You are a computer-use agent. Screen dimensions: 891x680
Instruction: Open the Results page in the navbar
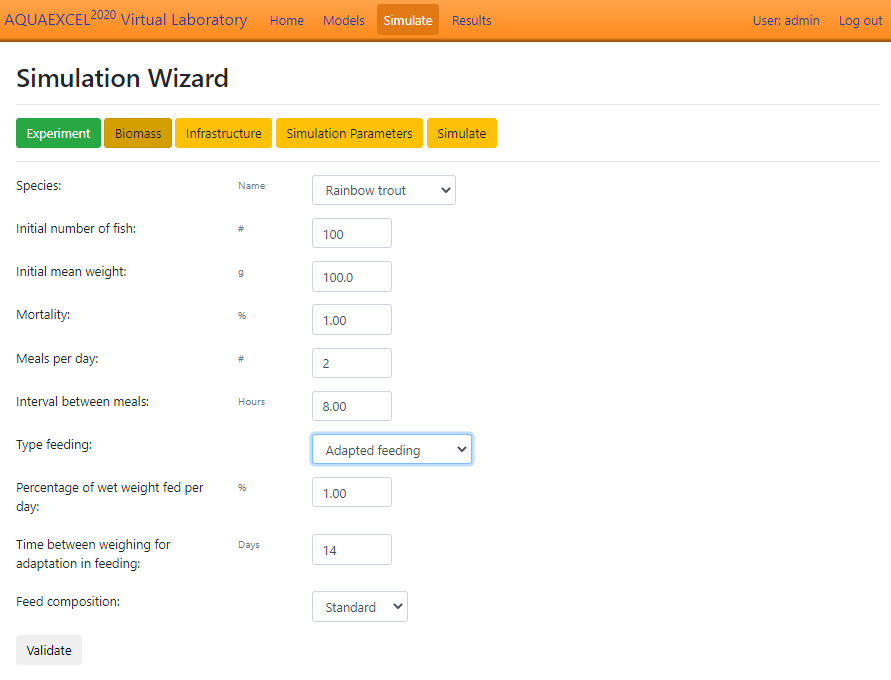point(471,20)
